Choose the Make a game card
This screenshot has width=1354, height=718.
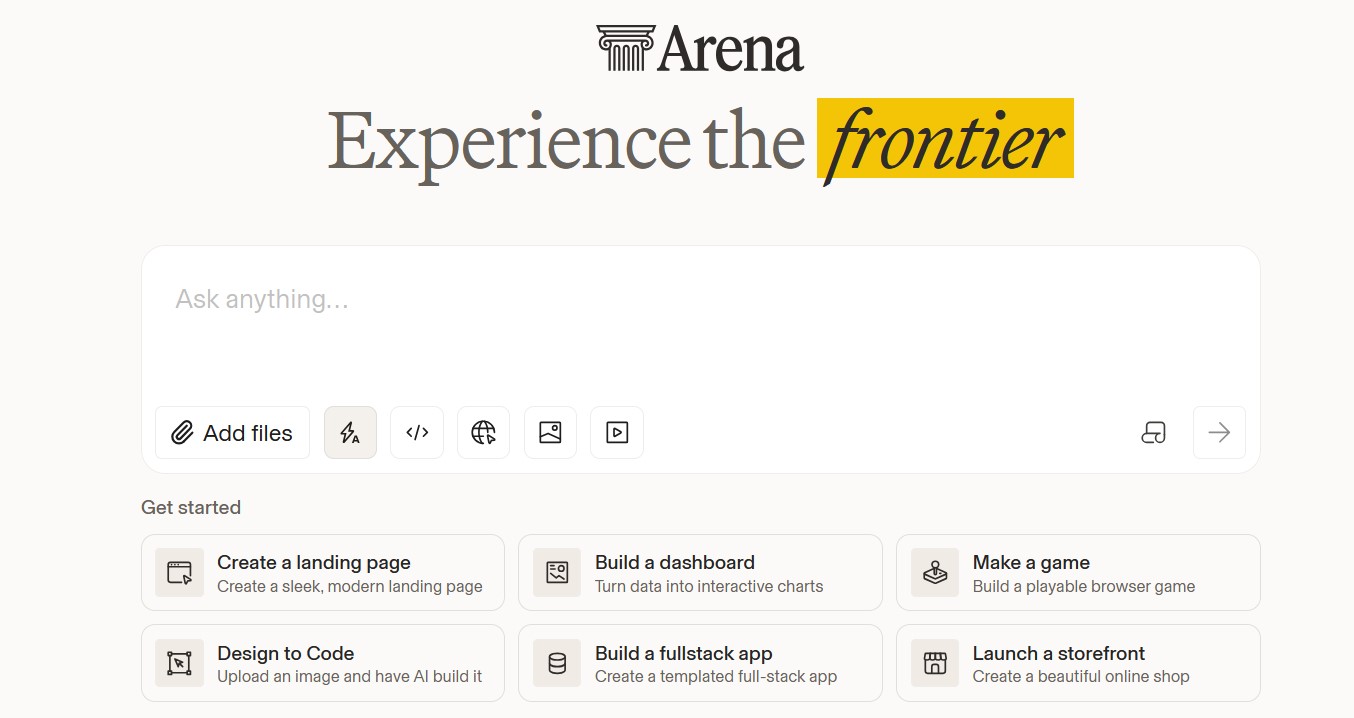coord(1078,573)
